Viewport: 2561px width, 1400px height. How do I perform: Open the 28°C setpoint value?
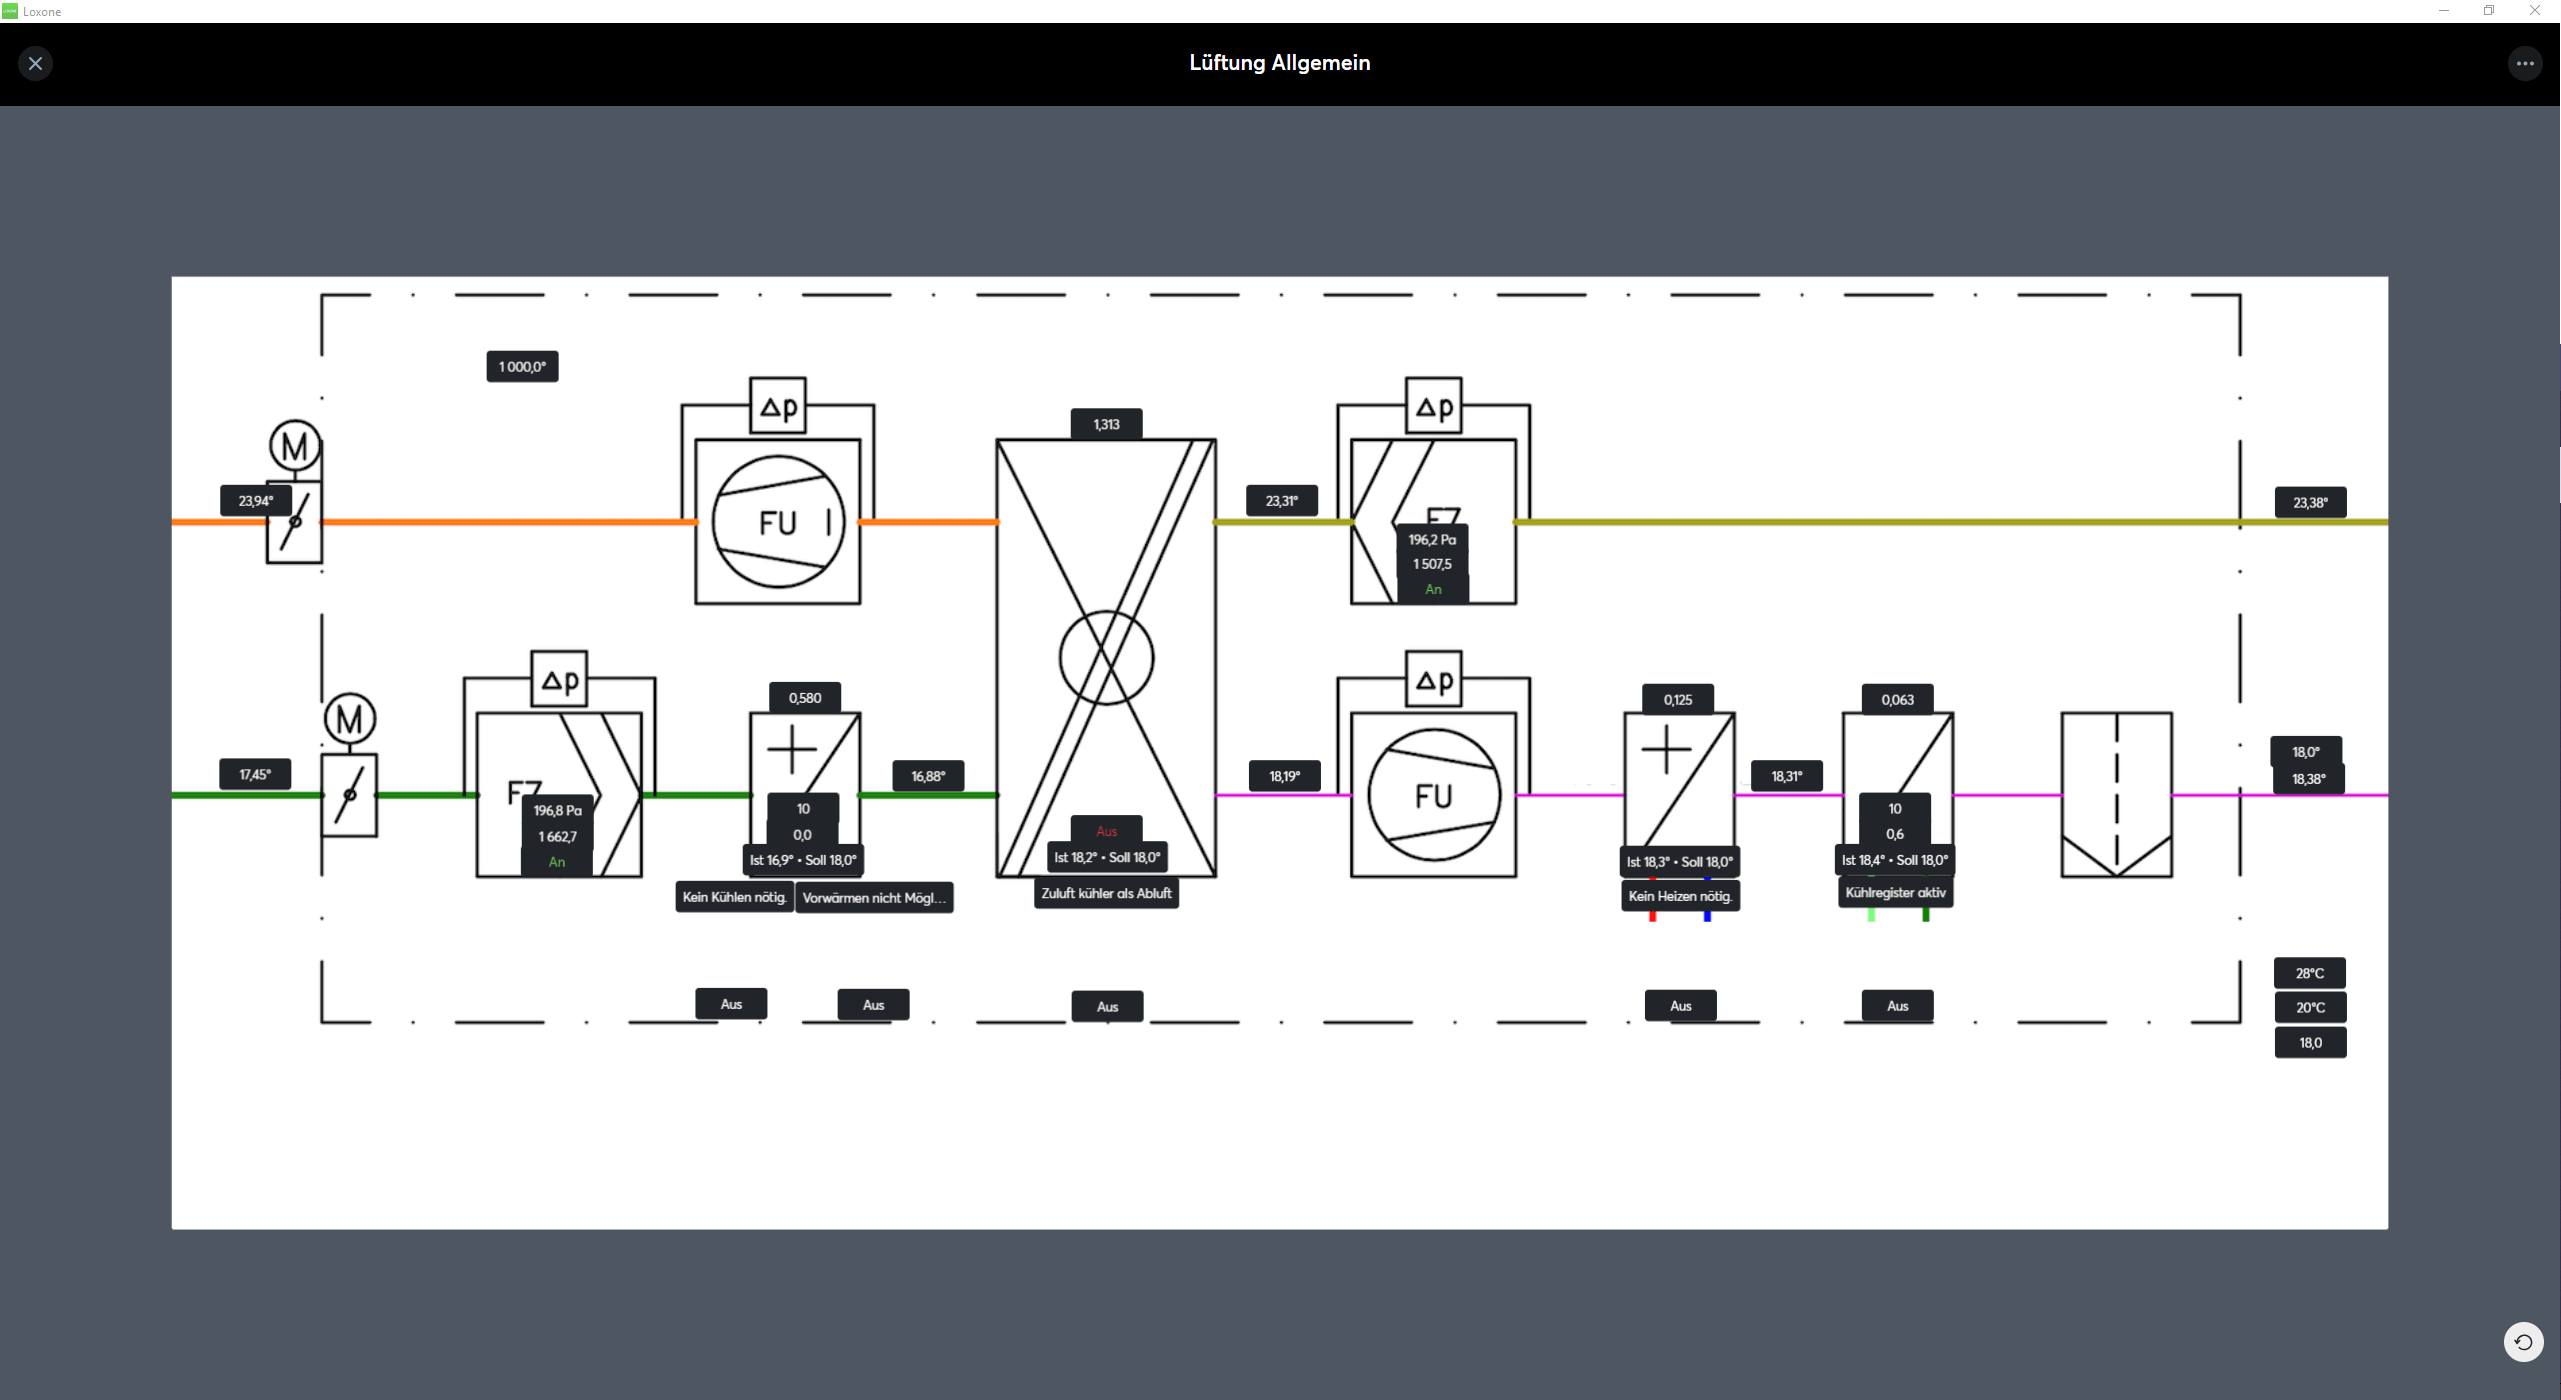2309,973
